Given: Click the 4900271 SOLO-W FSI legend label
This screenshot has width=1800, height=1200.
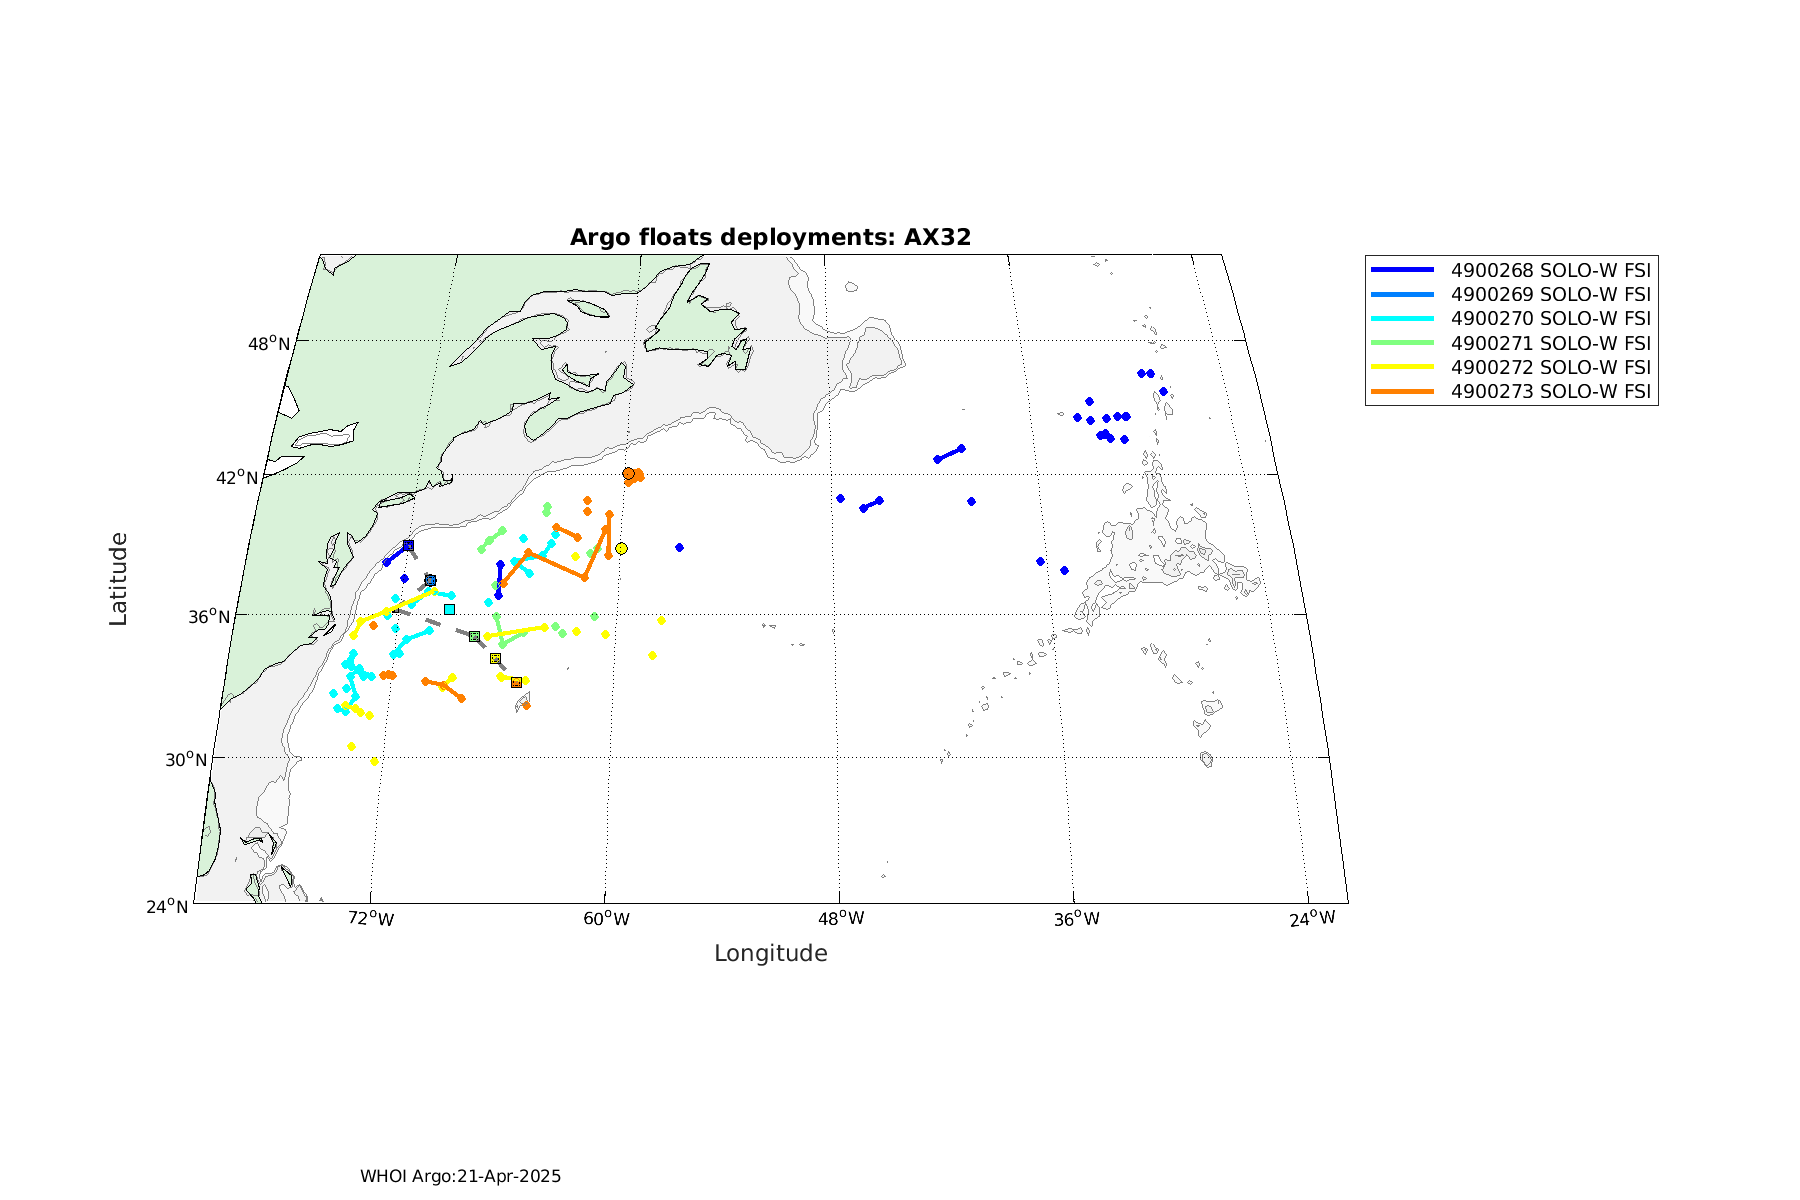Looking at the screenshot, I should (x=1550, y=343).
